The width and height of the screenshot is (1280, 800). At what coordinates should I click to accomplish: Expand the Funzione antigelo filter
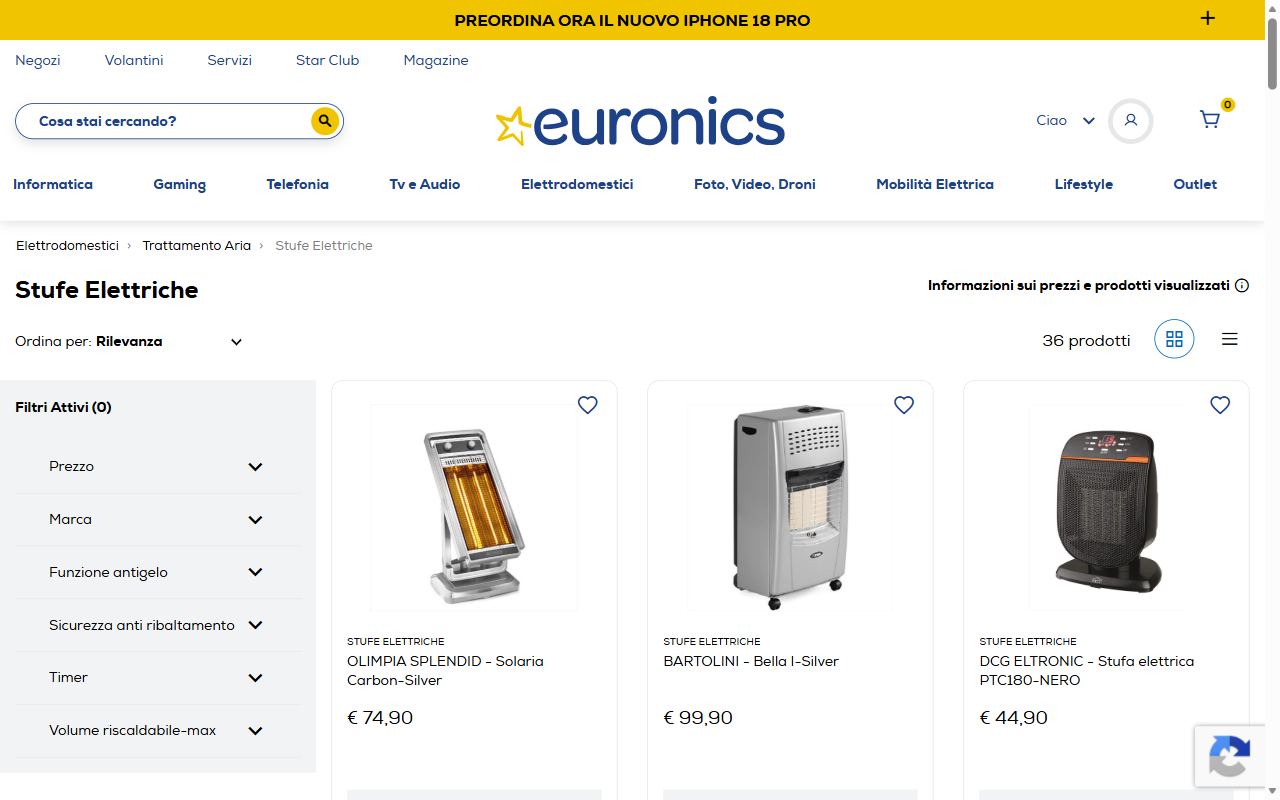(158, 572)
